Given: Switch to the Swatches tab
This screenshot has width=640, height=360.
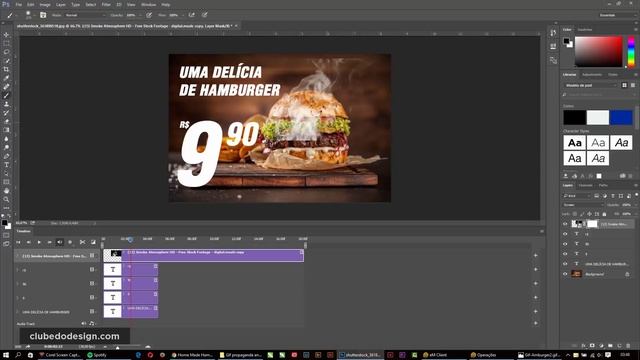Looking at the screenshot, I should [x=585, y=29].
